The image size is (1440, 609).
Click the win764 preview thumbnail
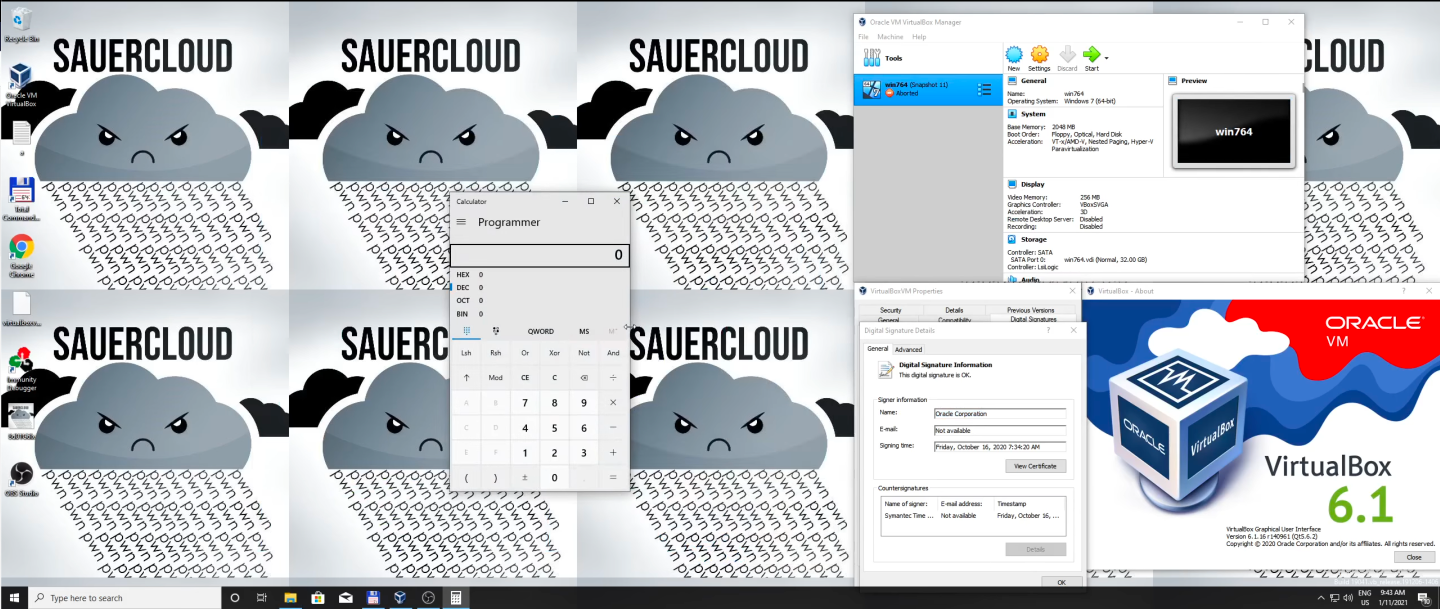point(1233,131)
